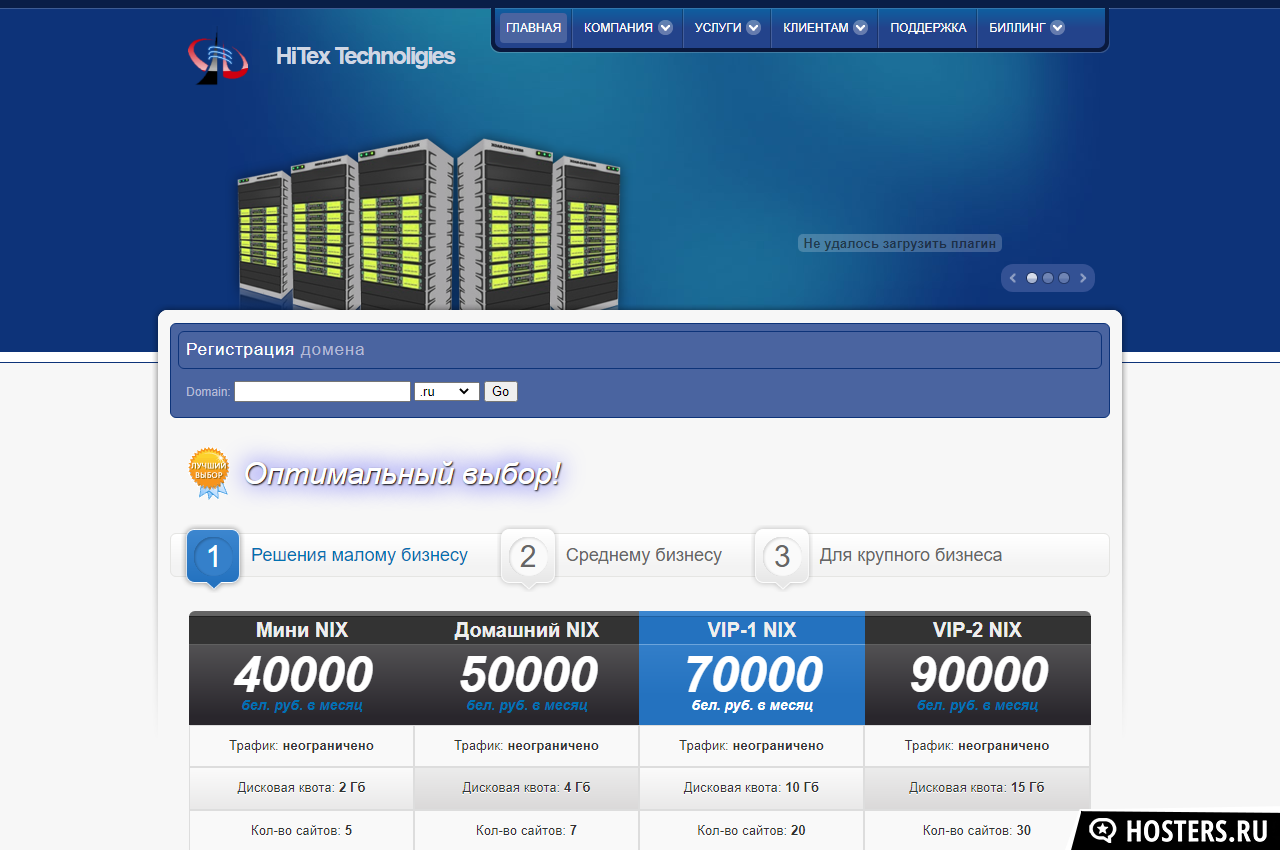This screenshot has width=1280, height=850.
Task: Expand the Услуги menu dropdown arrow
Action: coord(753,28)
